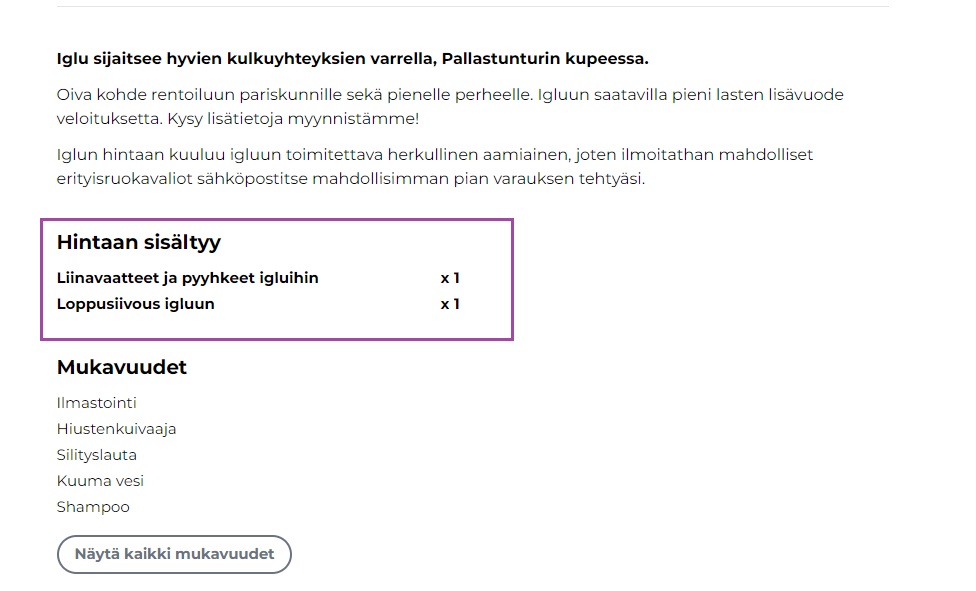The height and width of the screenshot is (591, 976).
Task: Click the x 1 quantity beside Loppusiivous
Action: [x=450, y=304]
